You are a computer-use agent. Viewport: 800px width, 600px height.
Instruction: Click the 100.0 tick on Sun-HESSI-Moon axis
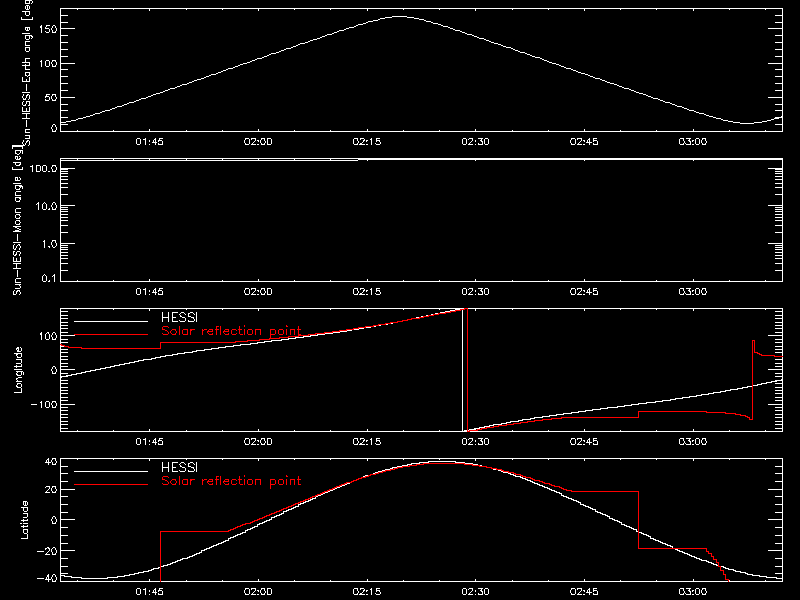43,168
